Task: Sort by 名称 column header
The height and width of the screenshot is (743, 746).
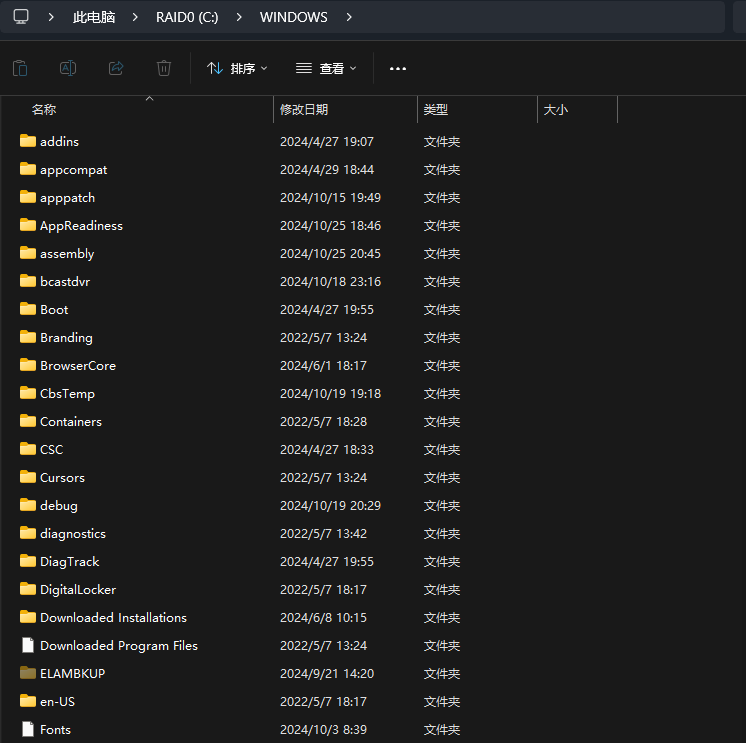Action: 44,110
